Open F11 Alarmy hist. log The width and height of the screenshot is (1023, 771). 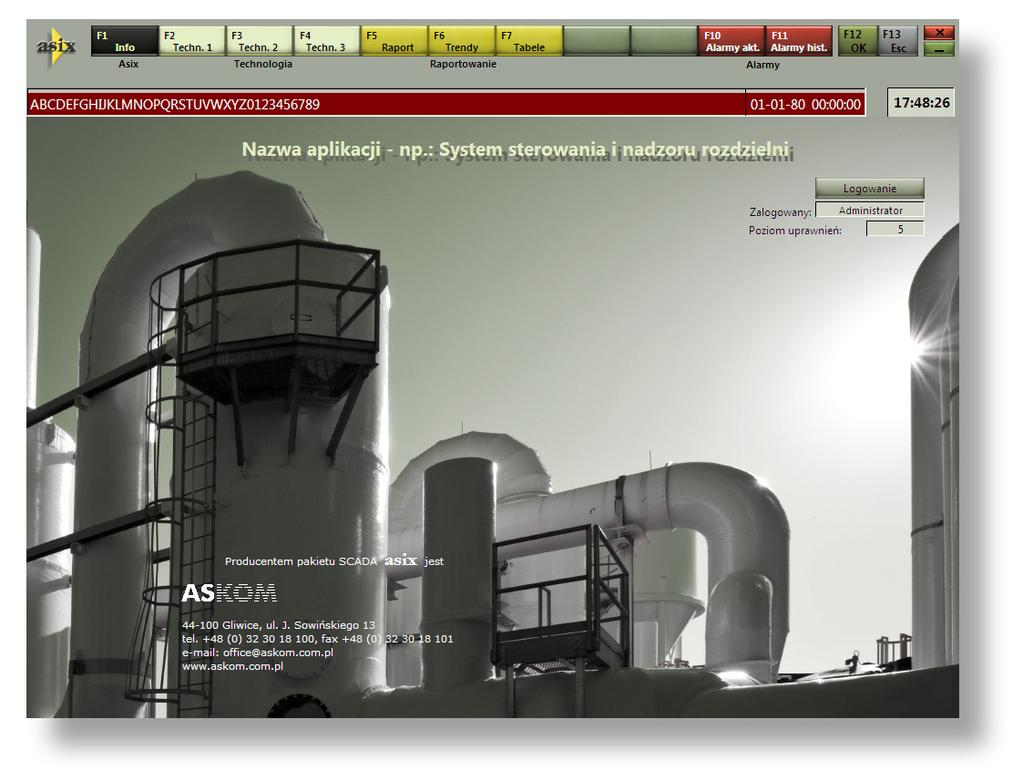coord(799,41)
